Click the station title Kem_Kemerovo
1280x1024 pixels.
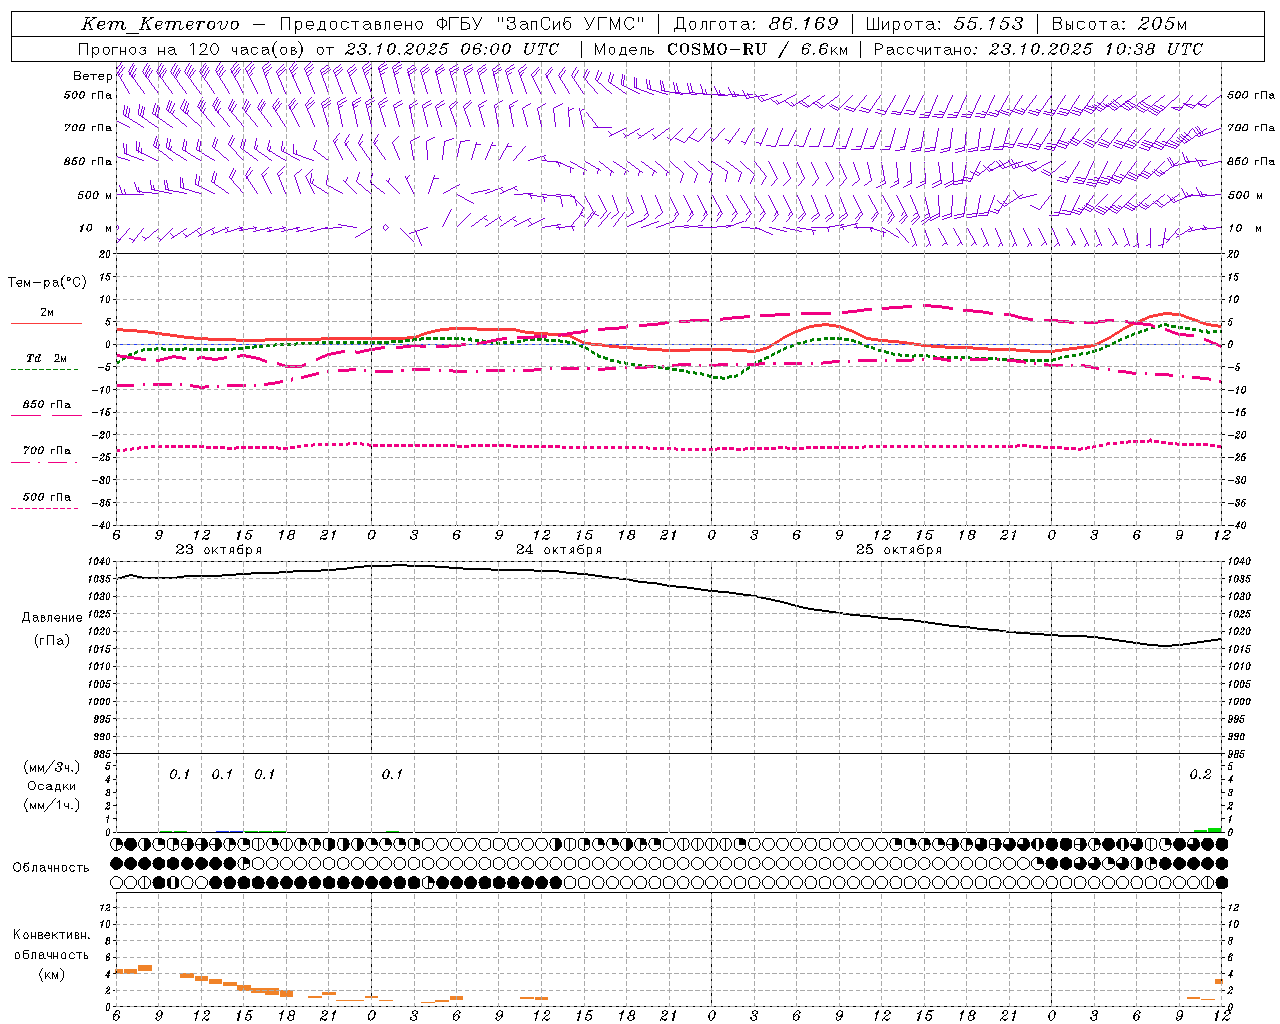coord(161,24)
